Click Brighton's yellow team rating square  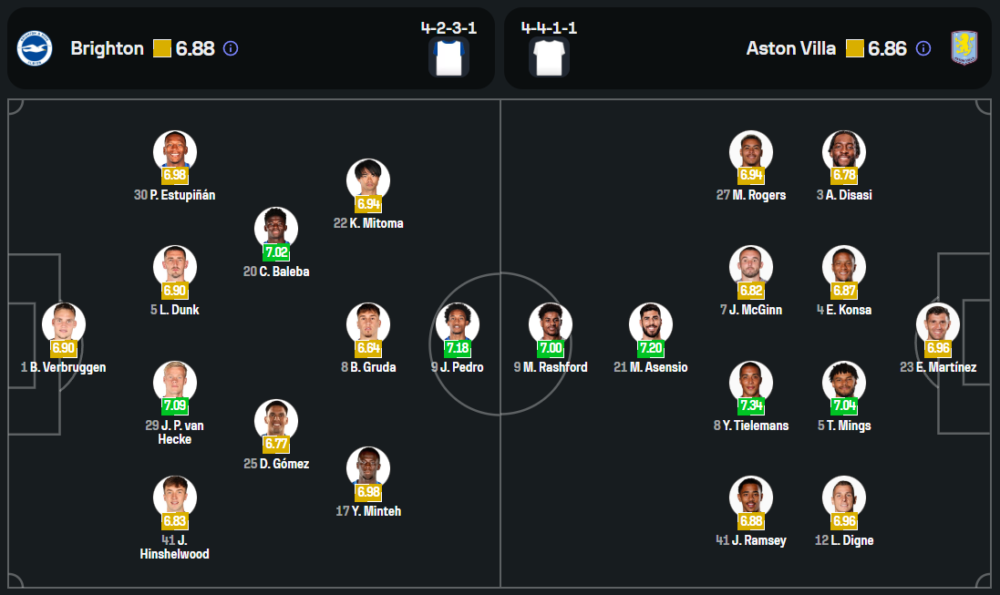point(162,48)
